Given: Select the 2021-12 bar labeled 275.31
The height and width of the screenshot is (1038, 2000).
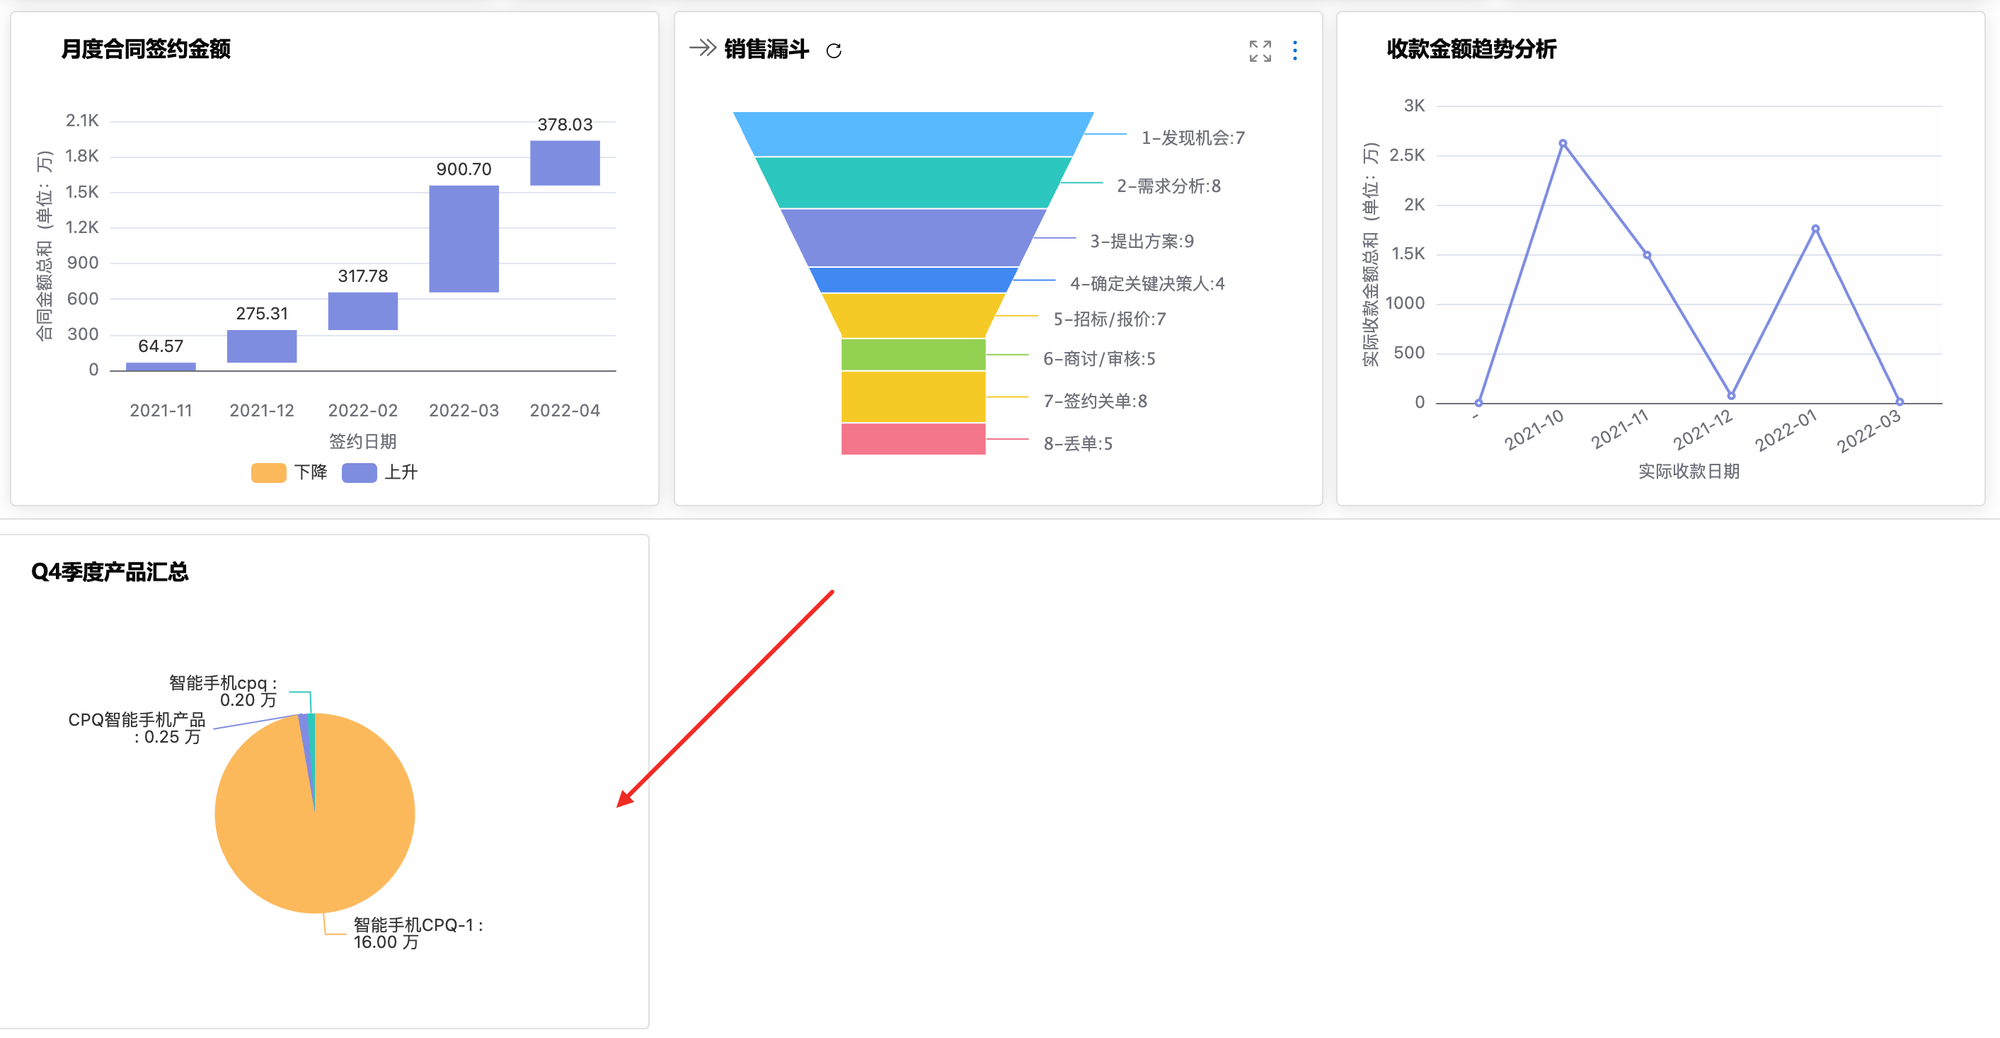Looking at the screenshot, I should click(x=262, y=346).
